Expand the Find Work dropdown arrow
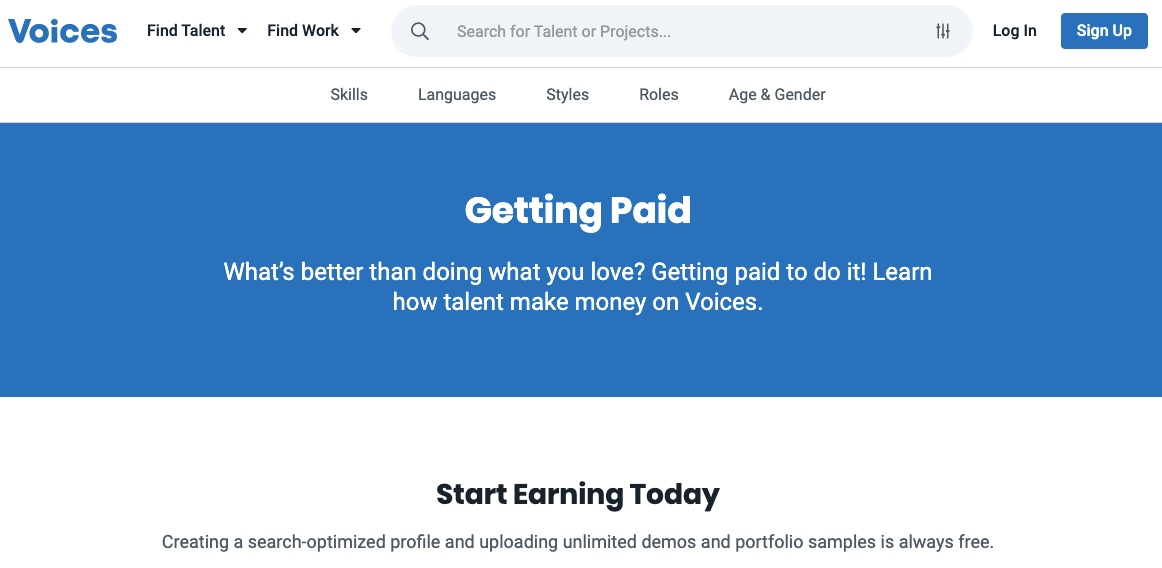This screenshot has width=1162, height=568. click(x=356, y=31)
